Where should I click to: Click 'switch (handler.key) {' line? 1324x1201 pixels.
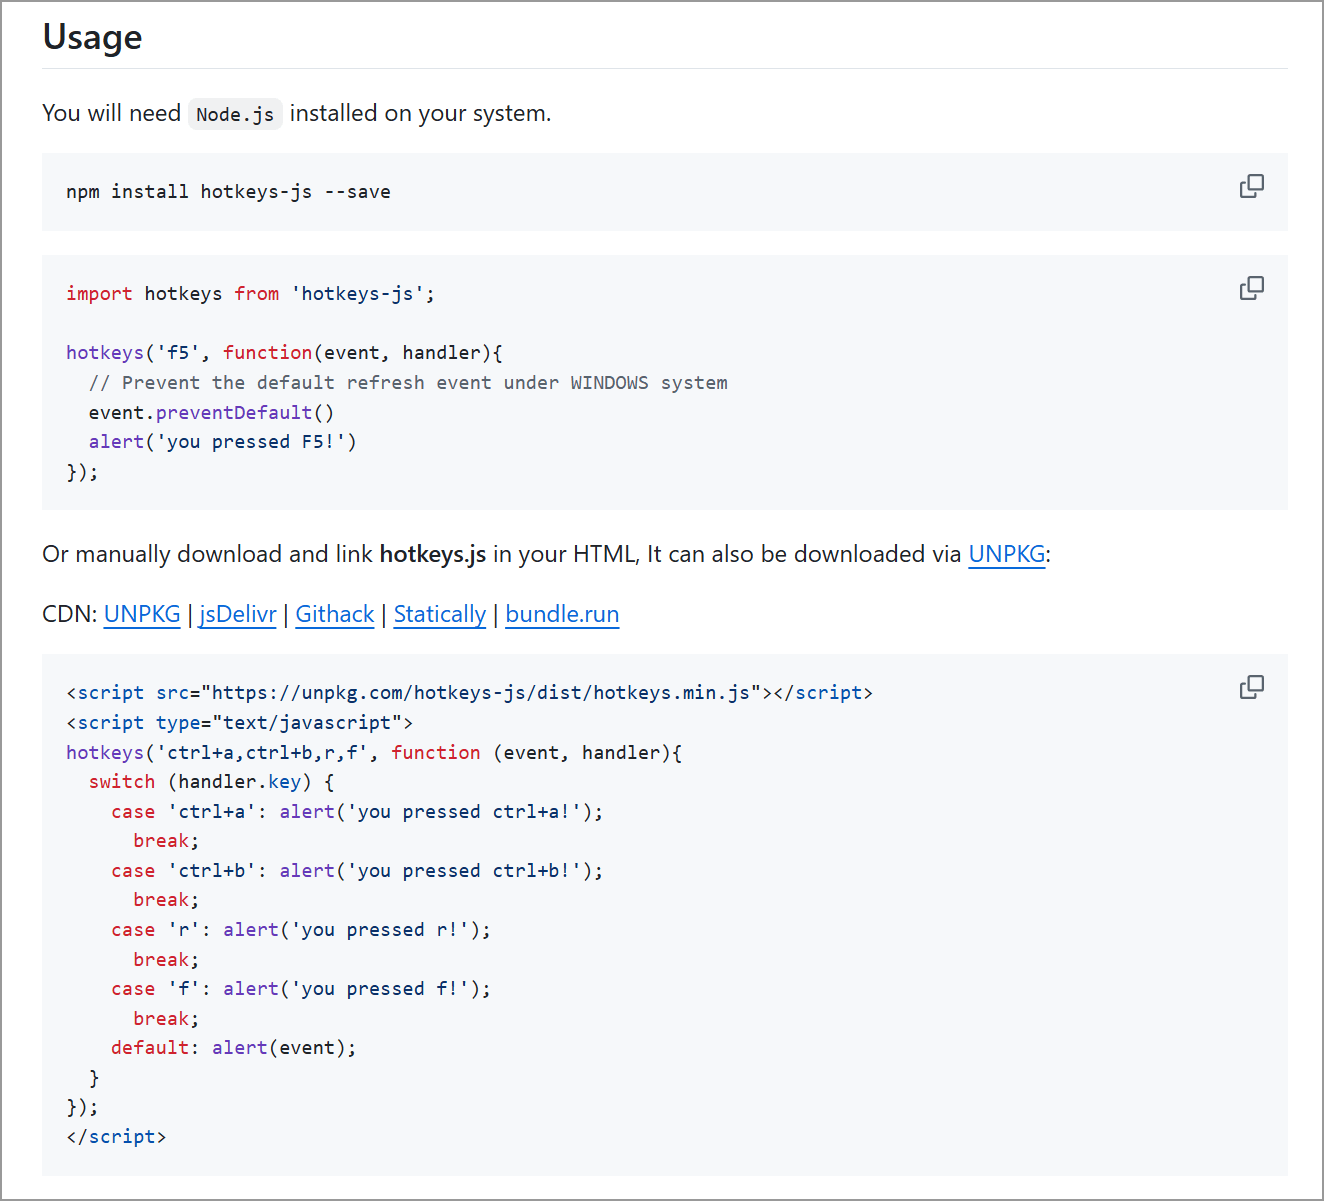tap(211, 782)
